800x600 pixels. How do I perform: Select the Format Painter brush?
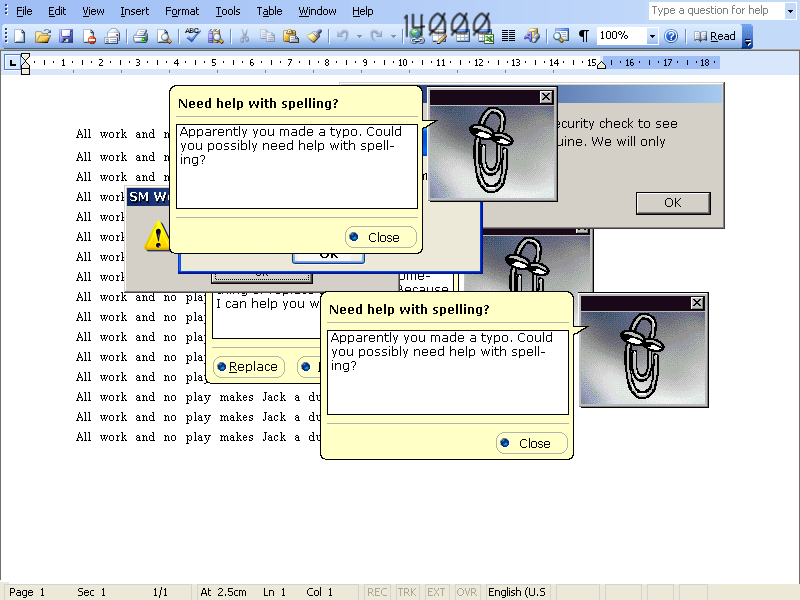tap(314, 36)
